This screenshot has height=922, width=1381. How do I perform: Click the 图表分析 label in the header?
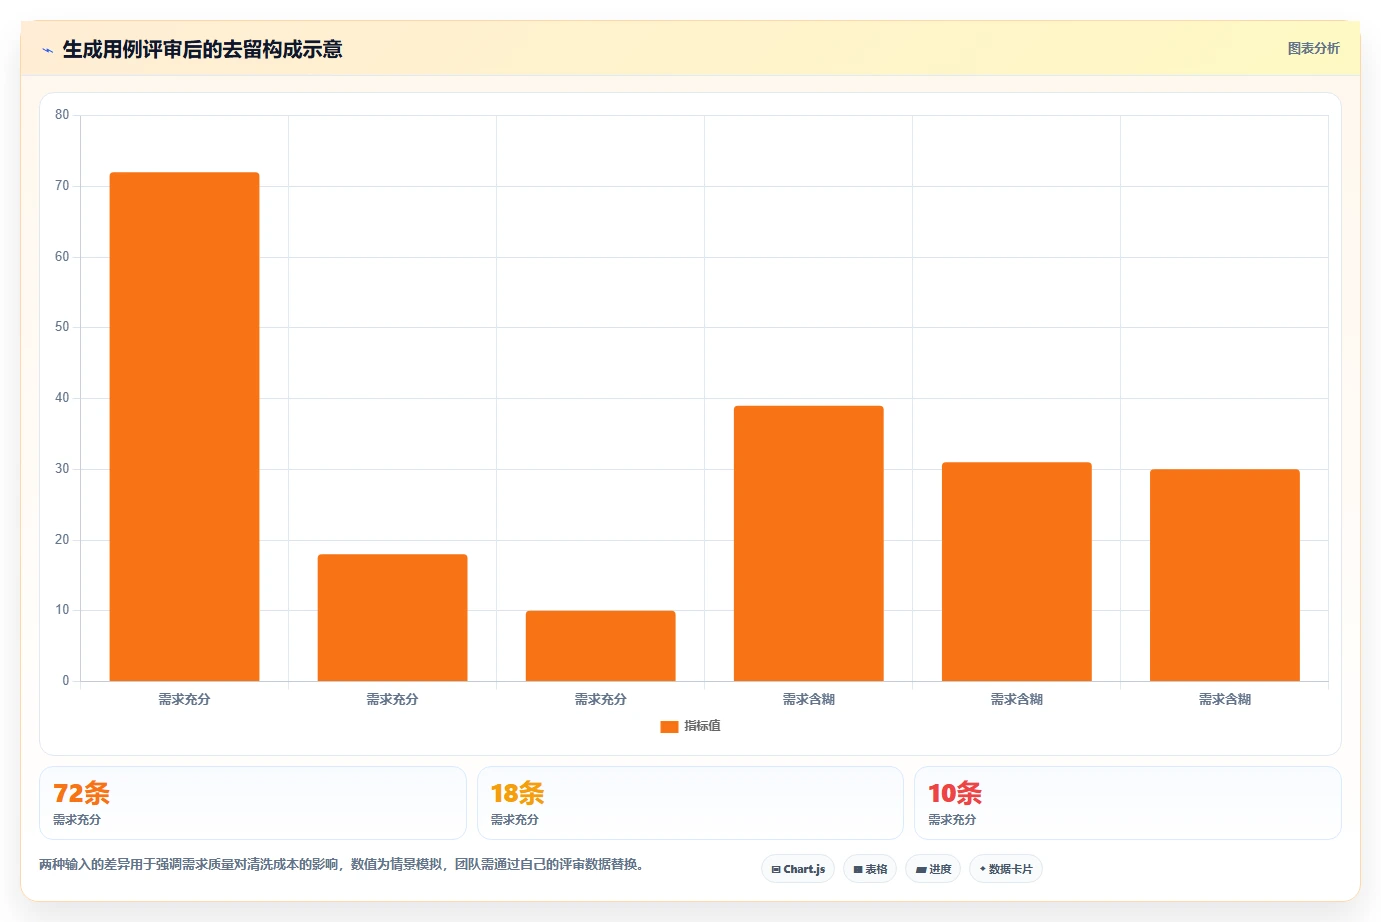point(1313,48)
